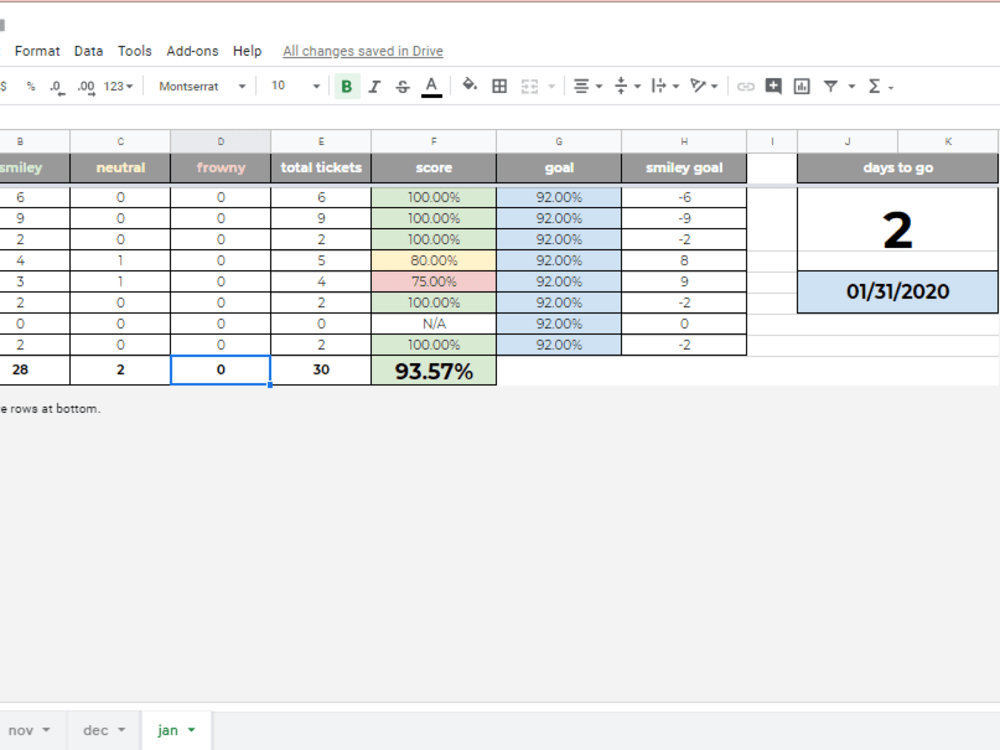Viewport: 1000px width, 750px height.
Task: Format as percent
Action: (31, 86)
